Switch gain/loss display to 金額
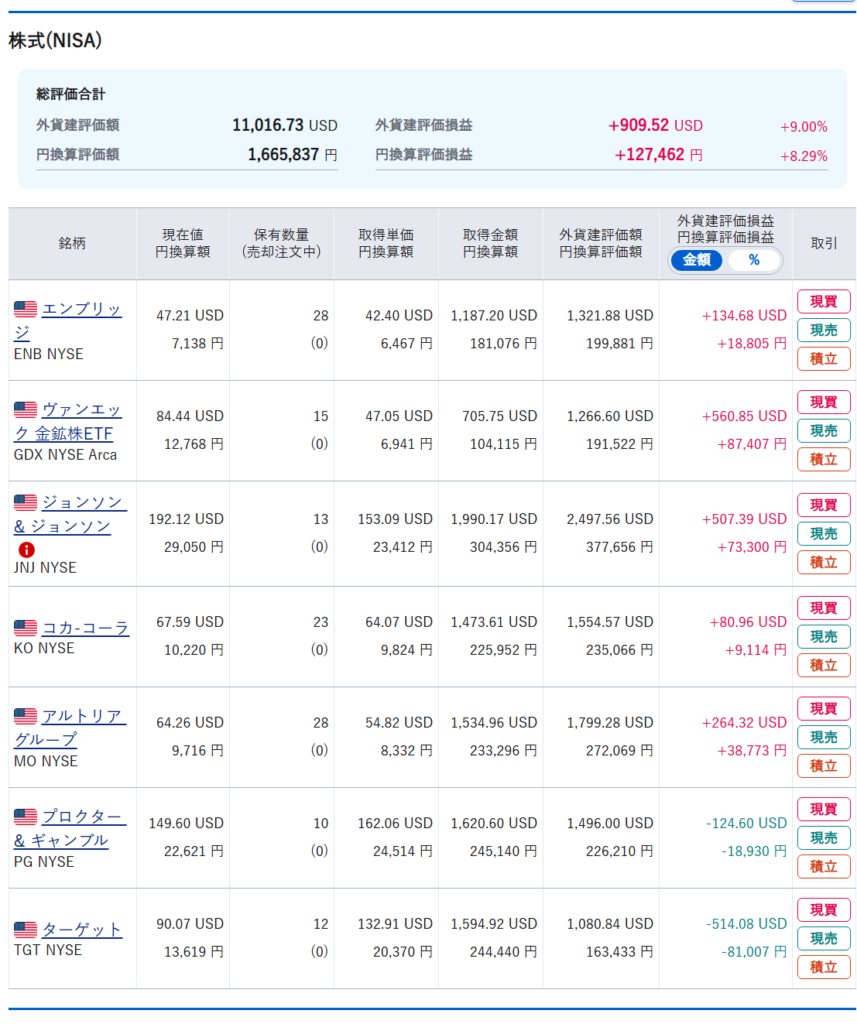The width and height of the screenshot is (857, 1024). 697,260
